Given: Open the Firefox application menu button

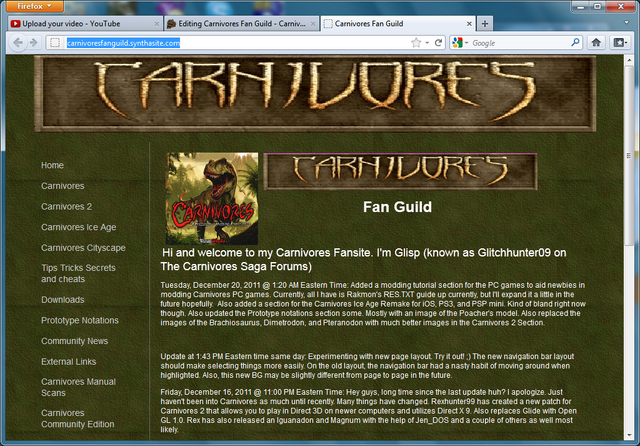Looking at the screenshot, I should (35, 6).
